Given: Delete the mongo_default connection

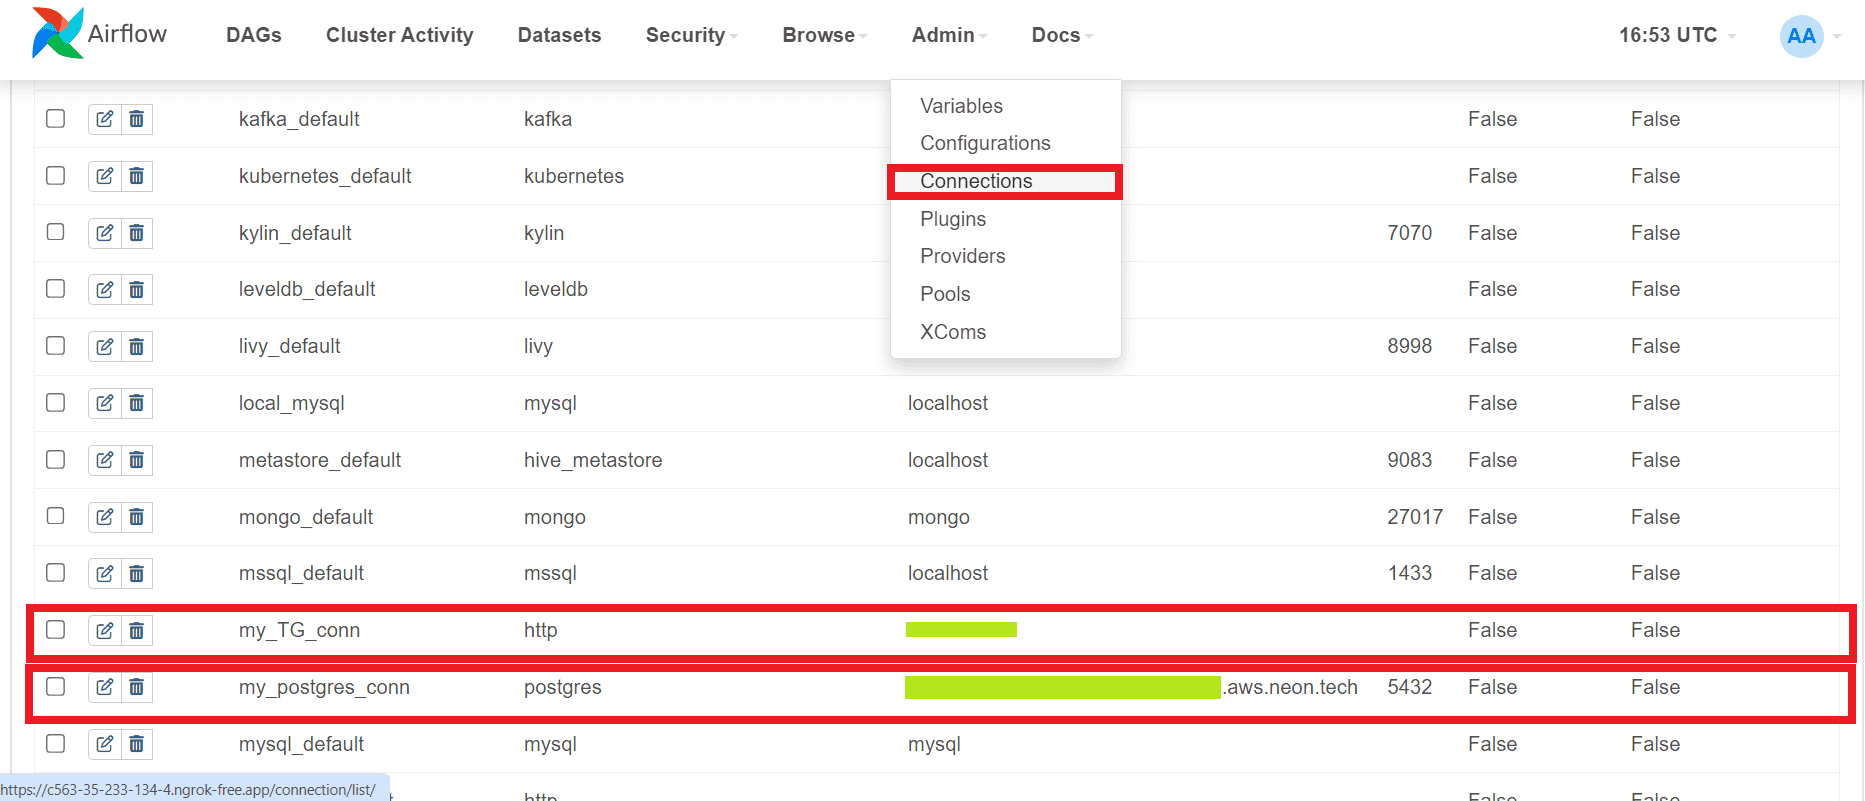Looking at the screenshot, I should (137, 517).
